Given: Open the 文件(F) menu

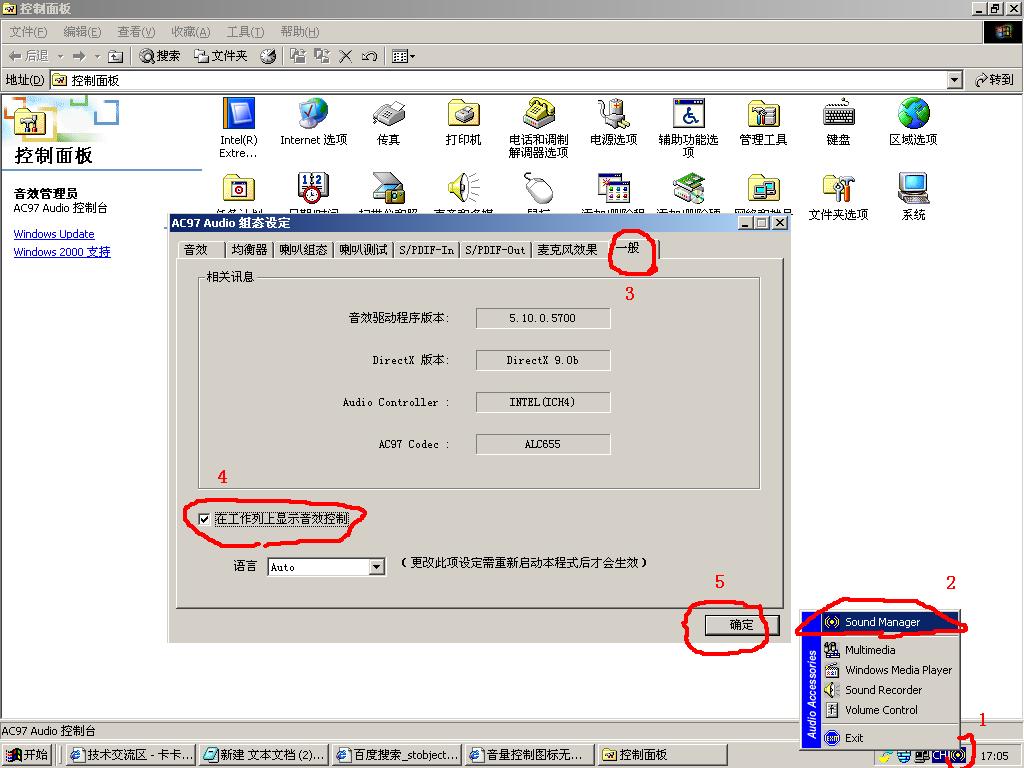Looking at the screenshot, I should tap(28, 32).
